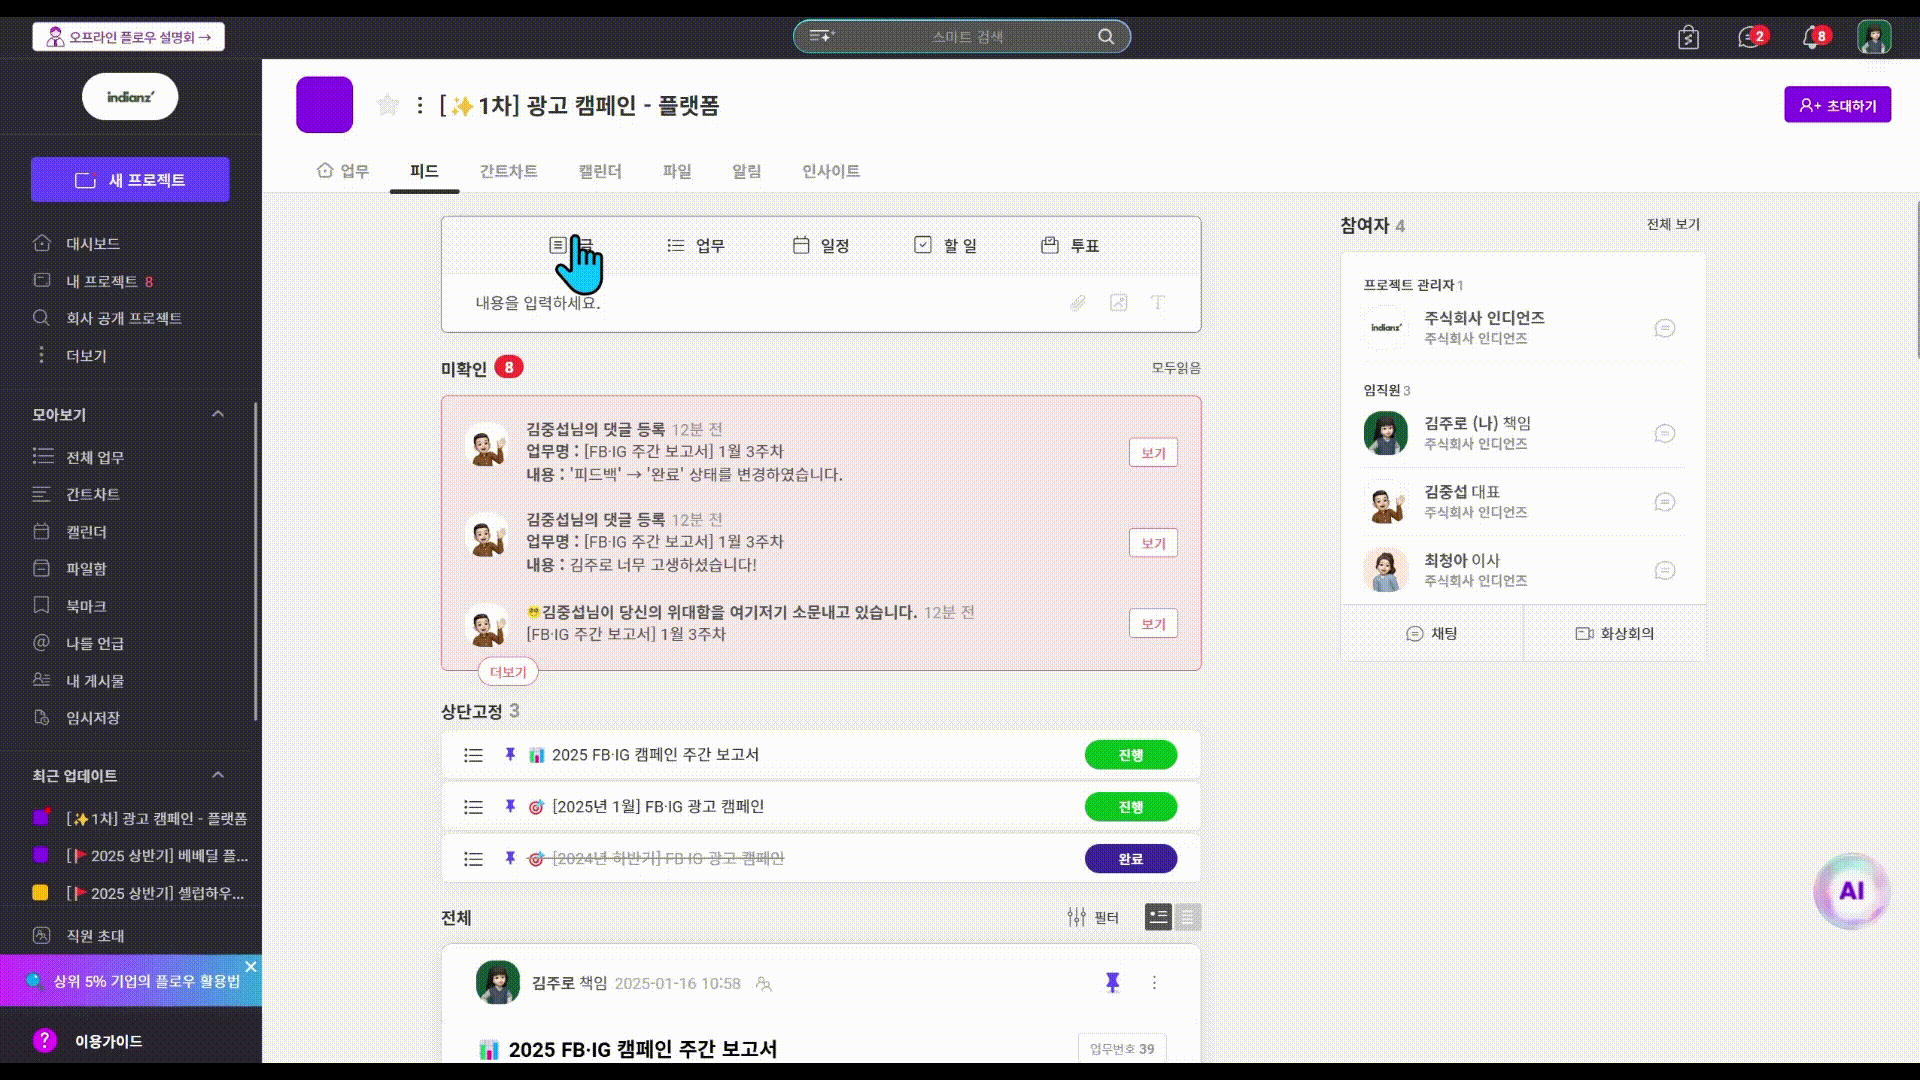Open 북마크 in the sidebar
Viewport: 1920px width, 1080px height.
86,606
